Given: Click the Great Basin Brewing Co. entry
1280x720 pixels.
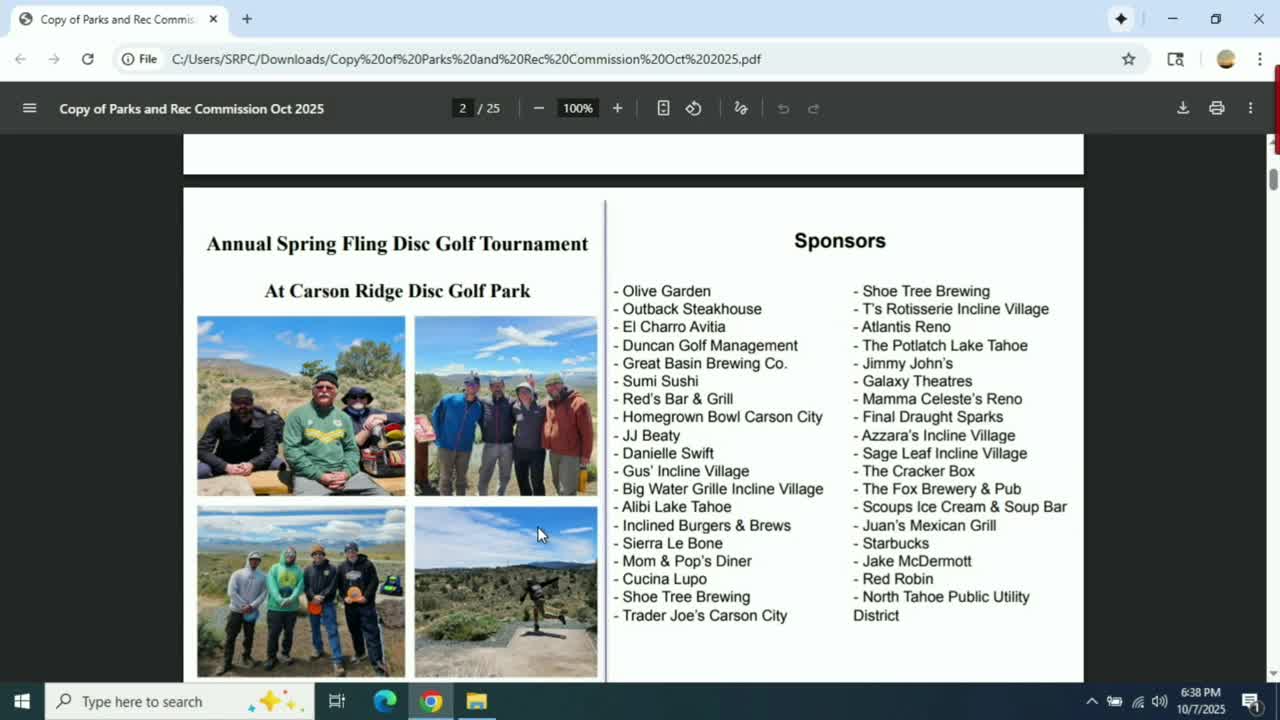Looking at the screenshot, I should pos(700,363).
